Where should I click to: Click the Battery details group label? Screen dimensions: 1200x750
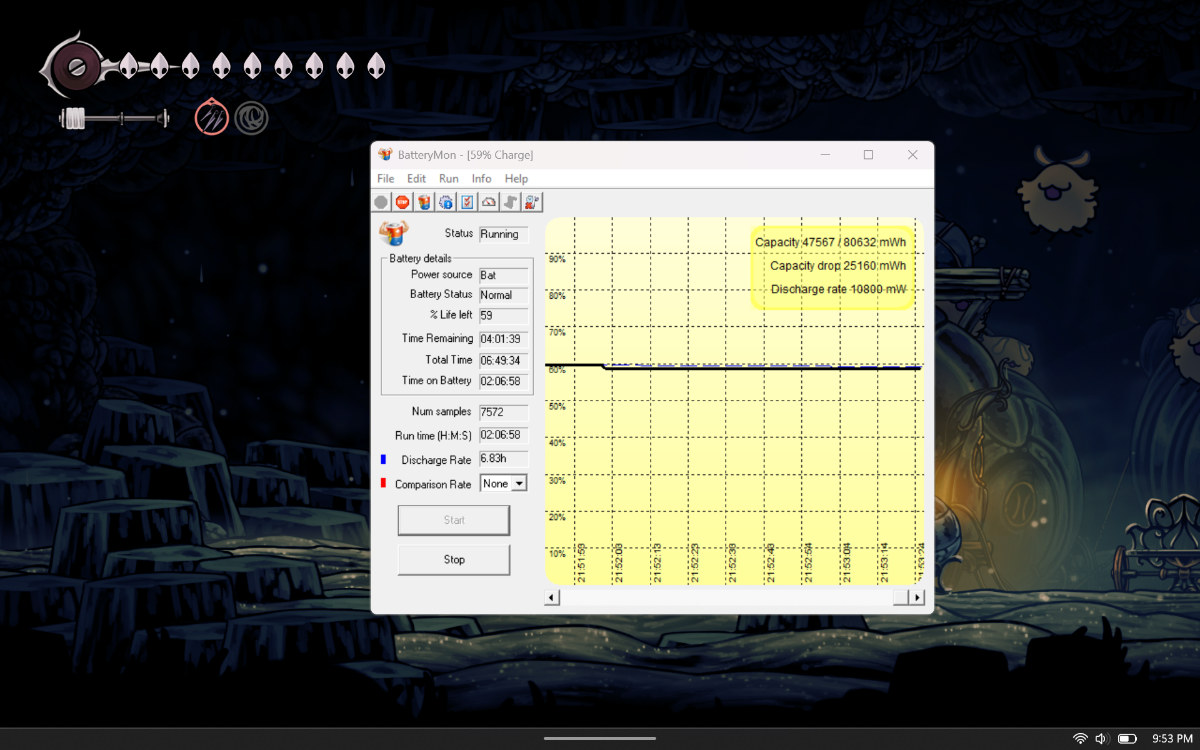click(x=420, y=258)
